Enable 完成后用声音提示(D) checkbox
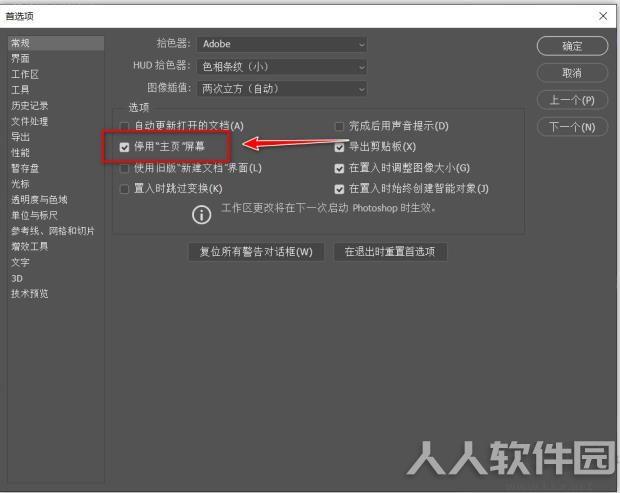620x493 pixels. point(339,127)
